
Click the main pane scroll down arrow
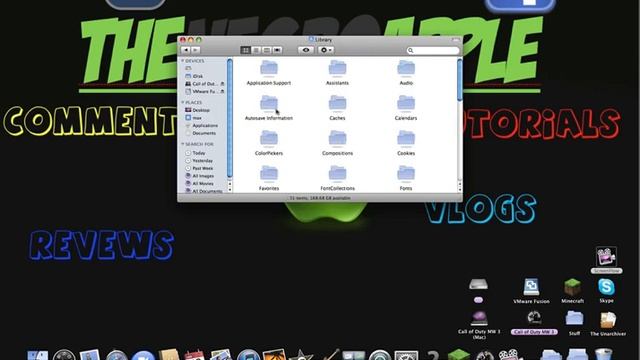(x=460, y=189)
